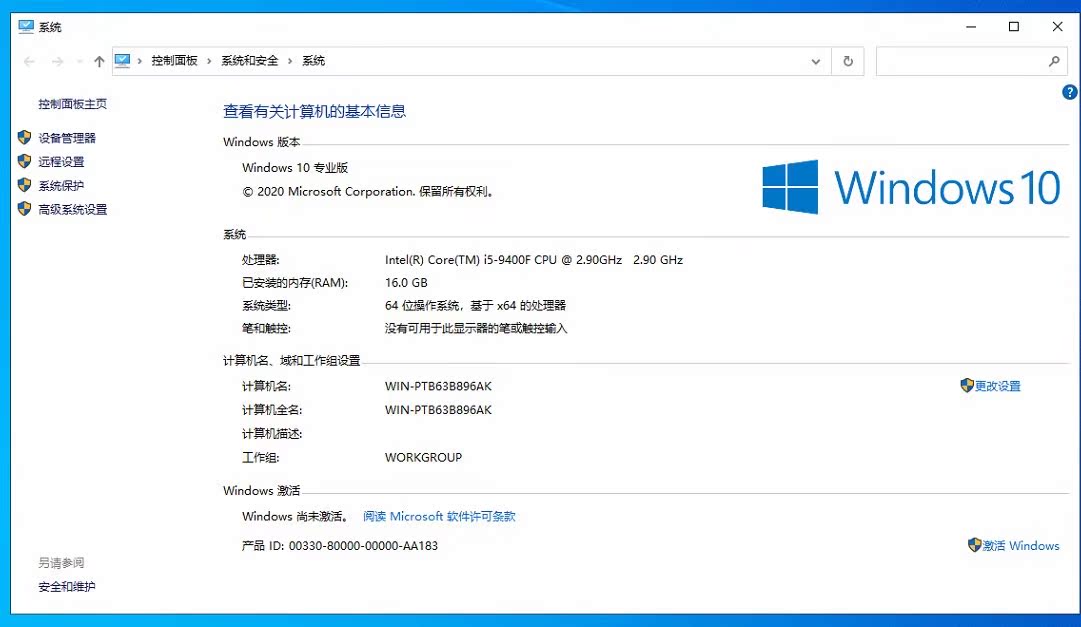Select Windows 尚未激活 status text
The image size is (1081, 627).
tap(295, 517)
